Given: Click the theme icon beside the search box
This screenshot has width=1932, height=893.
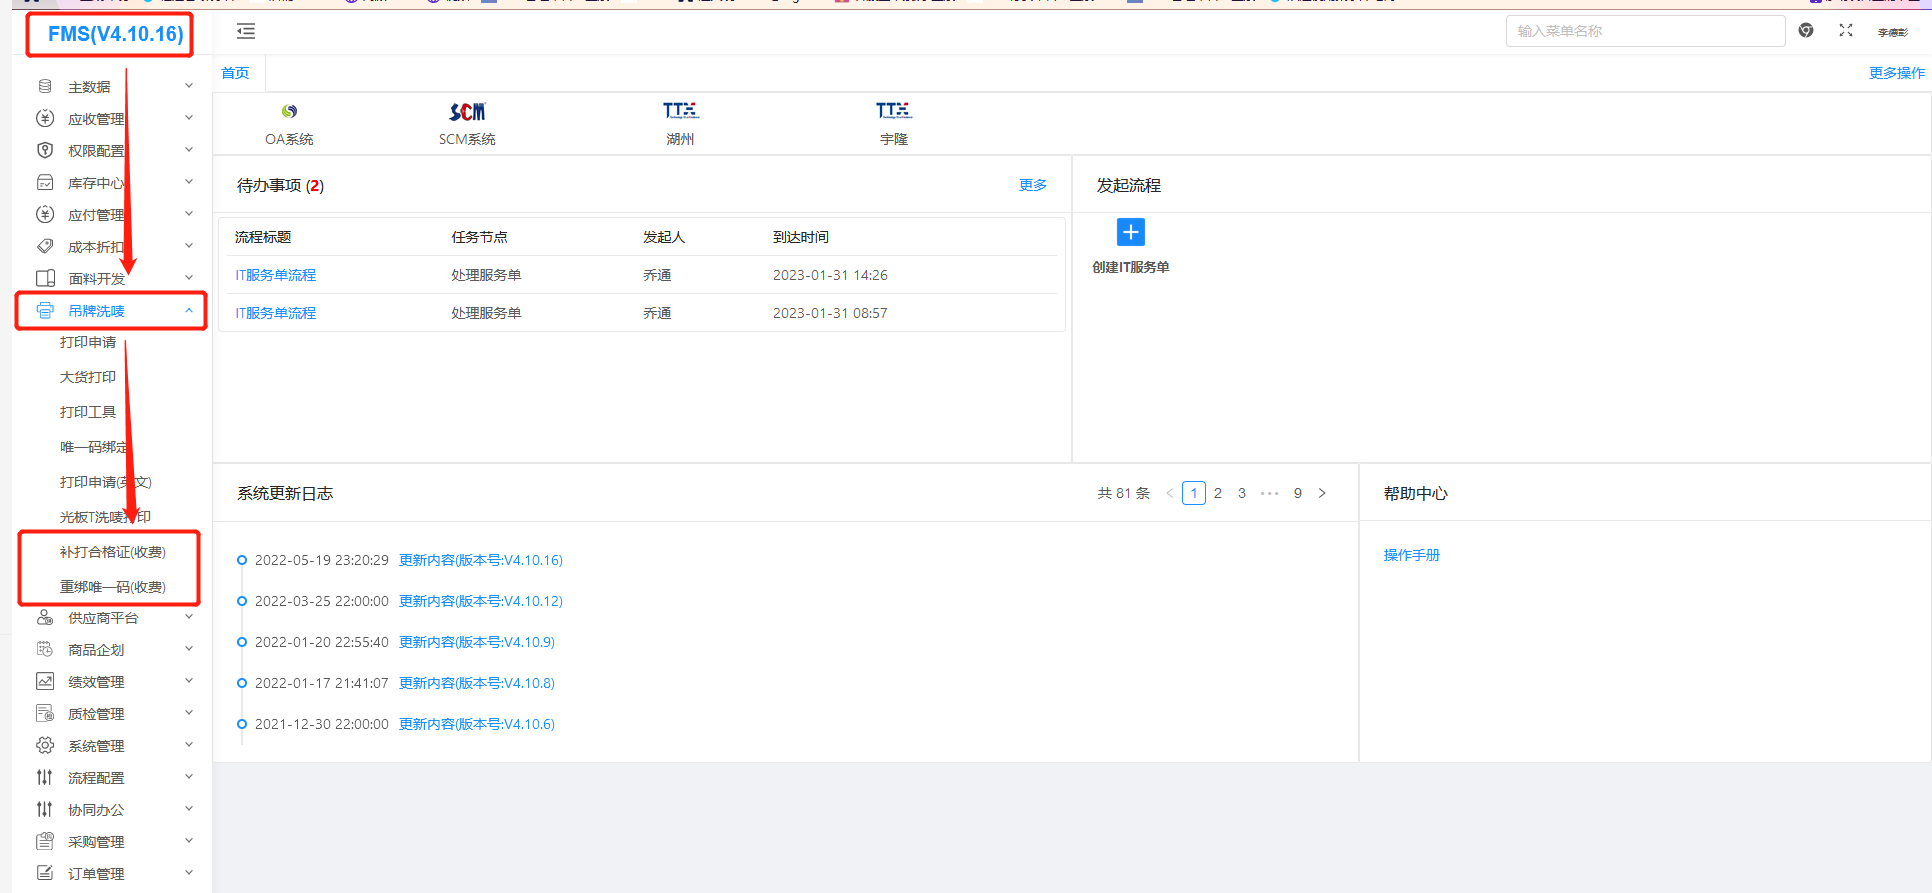Looking at the screenshot, I should click(x=1806, y=31).
